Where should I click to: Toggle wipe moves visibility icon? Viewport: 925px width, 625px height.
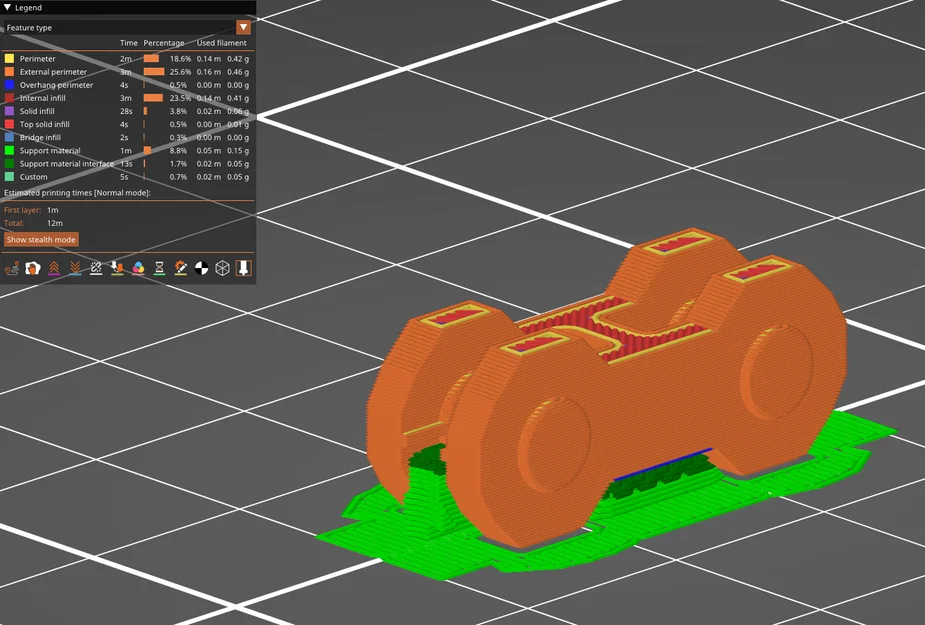click(32, 269)
